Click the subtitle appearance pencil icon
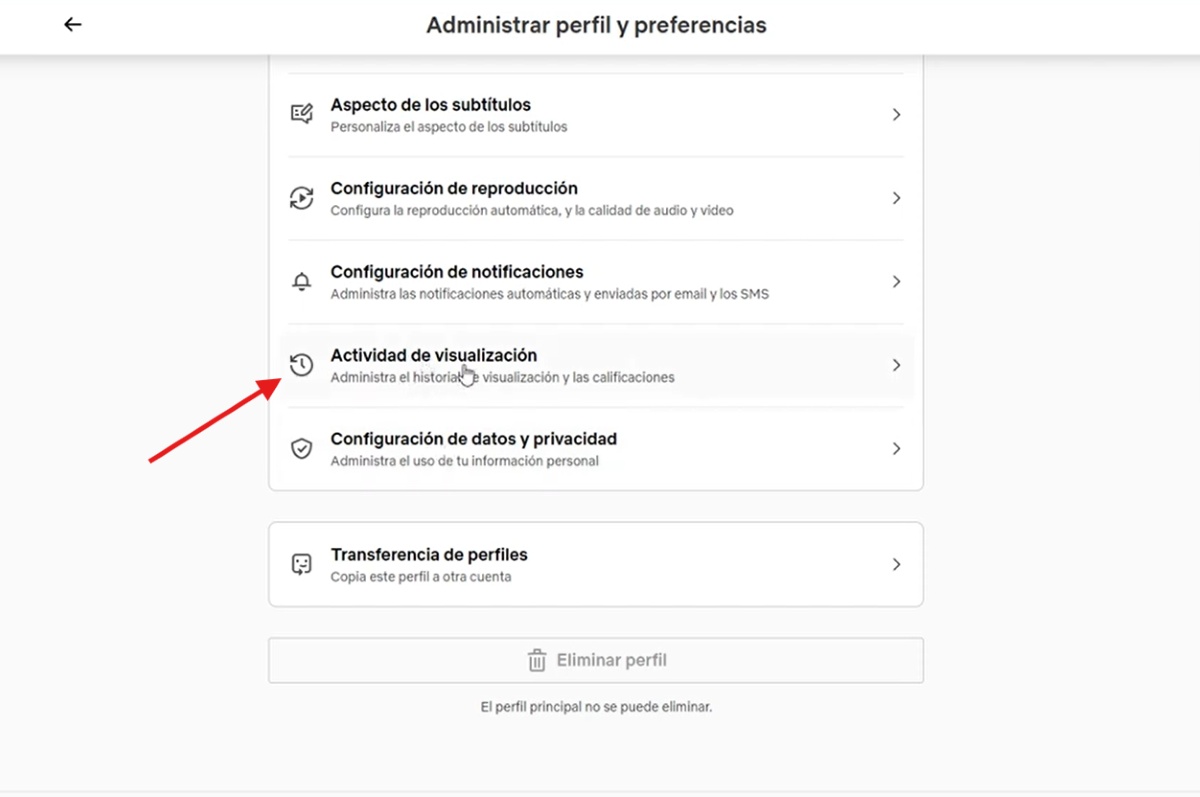Image resolution: width=1200 pixels, height=797 pixels. pos(302,113)
